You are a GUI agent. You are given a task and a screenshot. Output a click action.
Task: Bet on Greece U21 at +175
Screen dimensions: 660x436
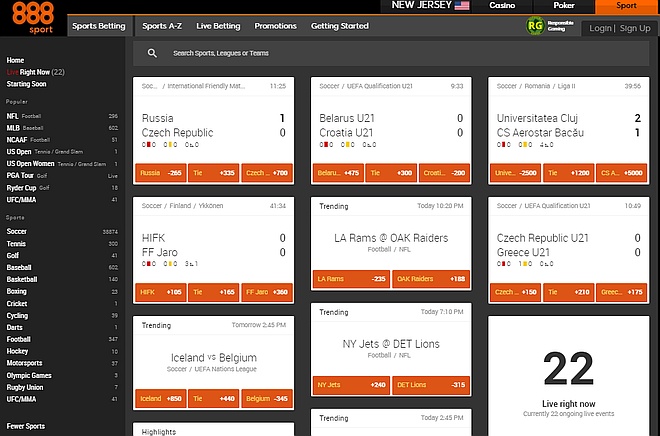[x=622, y=292]
